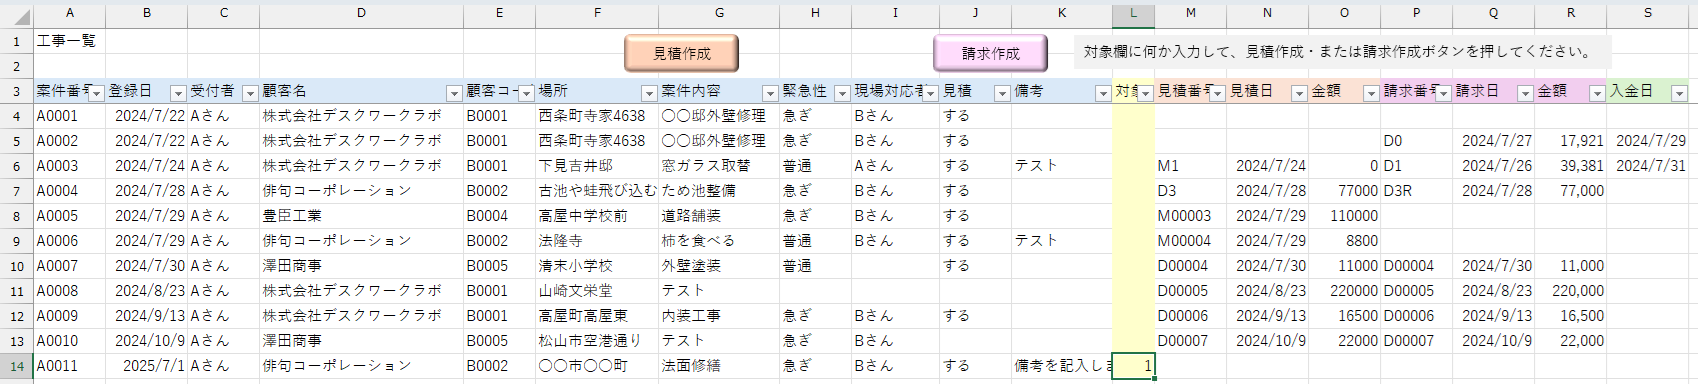This screenshot has height=384, width=1698.
Task: Select row header 14
Action: (16, 366)
